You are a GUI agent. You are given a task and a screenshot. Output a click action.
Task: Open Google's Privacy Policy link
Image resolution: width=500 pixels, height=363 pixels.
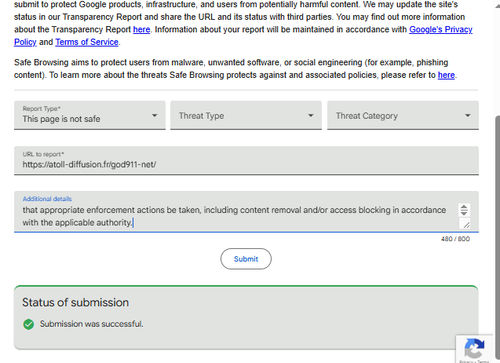point(441,30)
